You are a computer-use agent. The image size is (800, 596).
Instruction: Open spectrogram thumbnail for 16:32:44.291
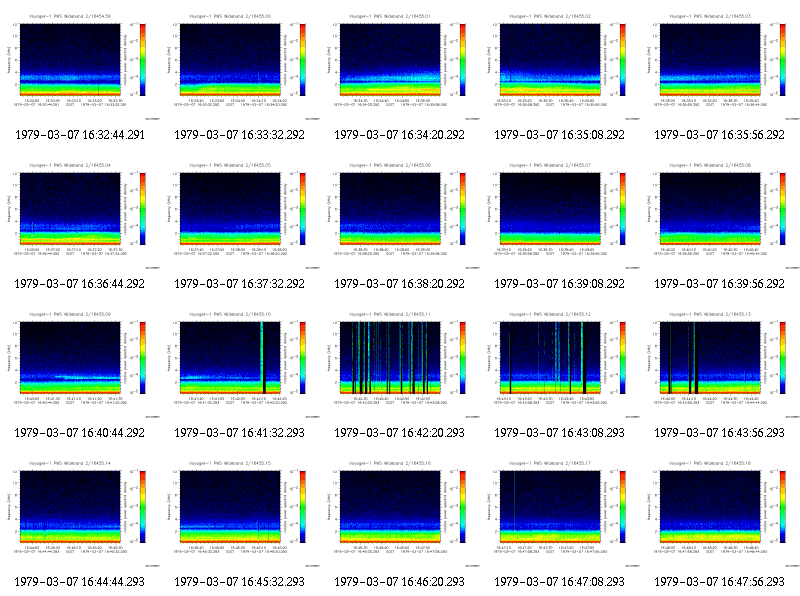click(80, 65)
